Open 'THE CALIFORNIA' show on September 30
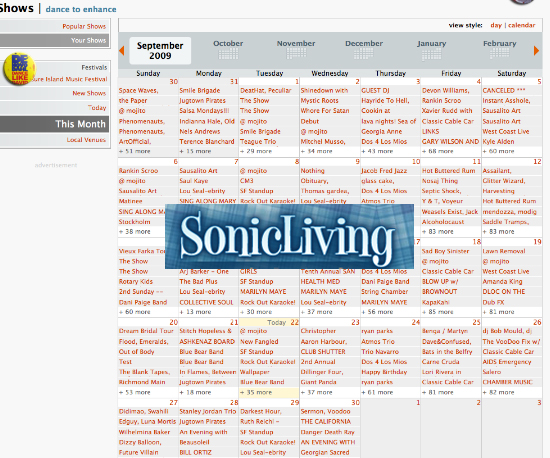The height and width of the screenshot is (458, 550). pos(326,422)
